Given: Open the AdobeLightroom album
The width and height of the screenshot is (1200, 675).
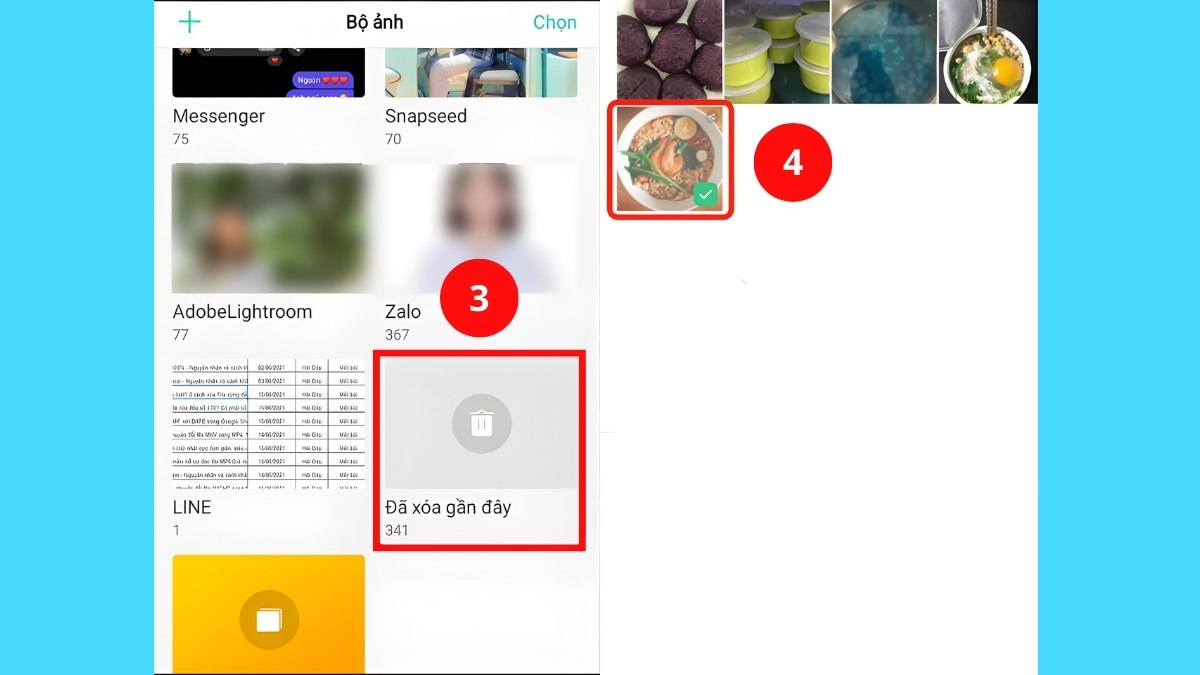Looking at the screenshot, I should [269, 228].
